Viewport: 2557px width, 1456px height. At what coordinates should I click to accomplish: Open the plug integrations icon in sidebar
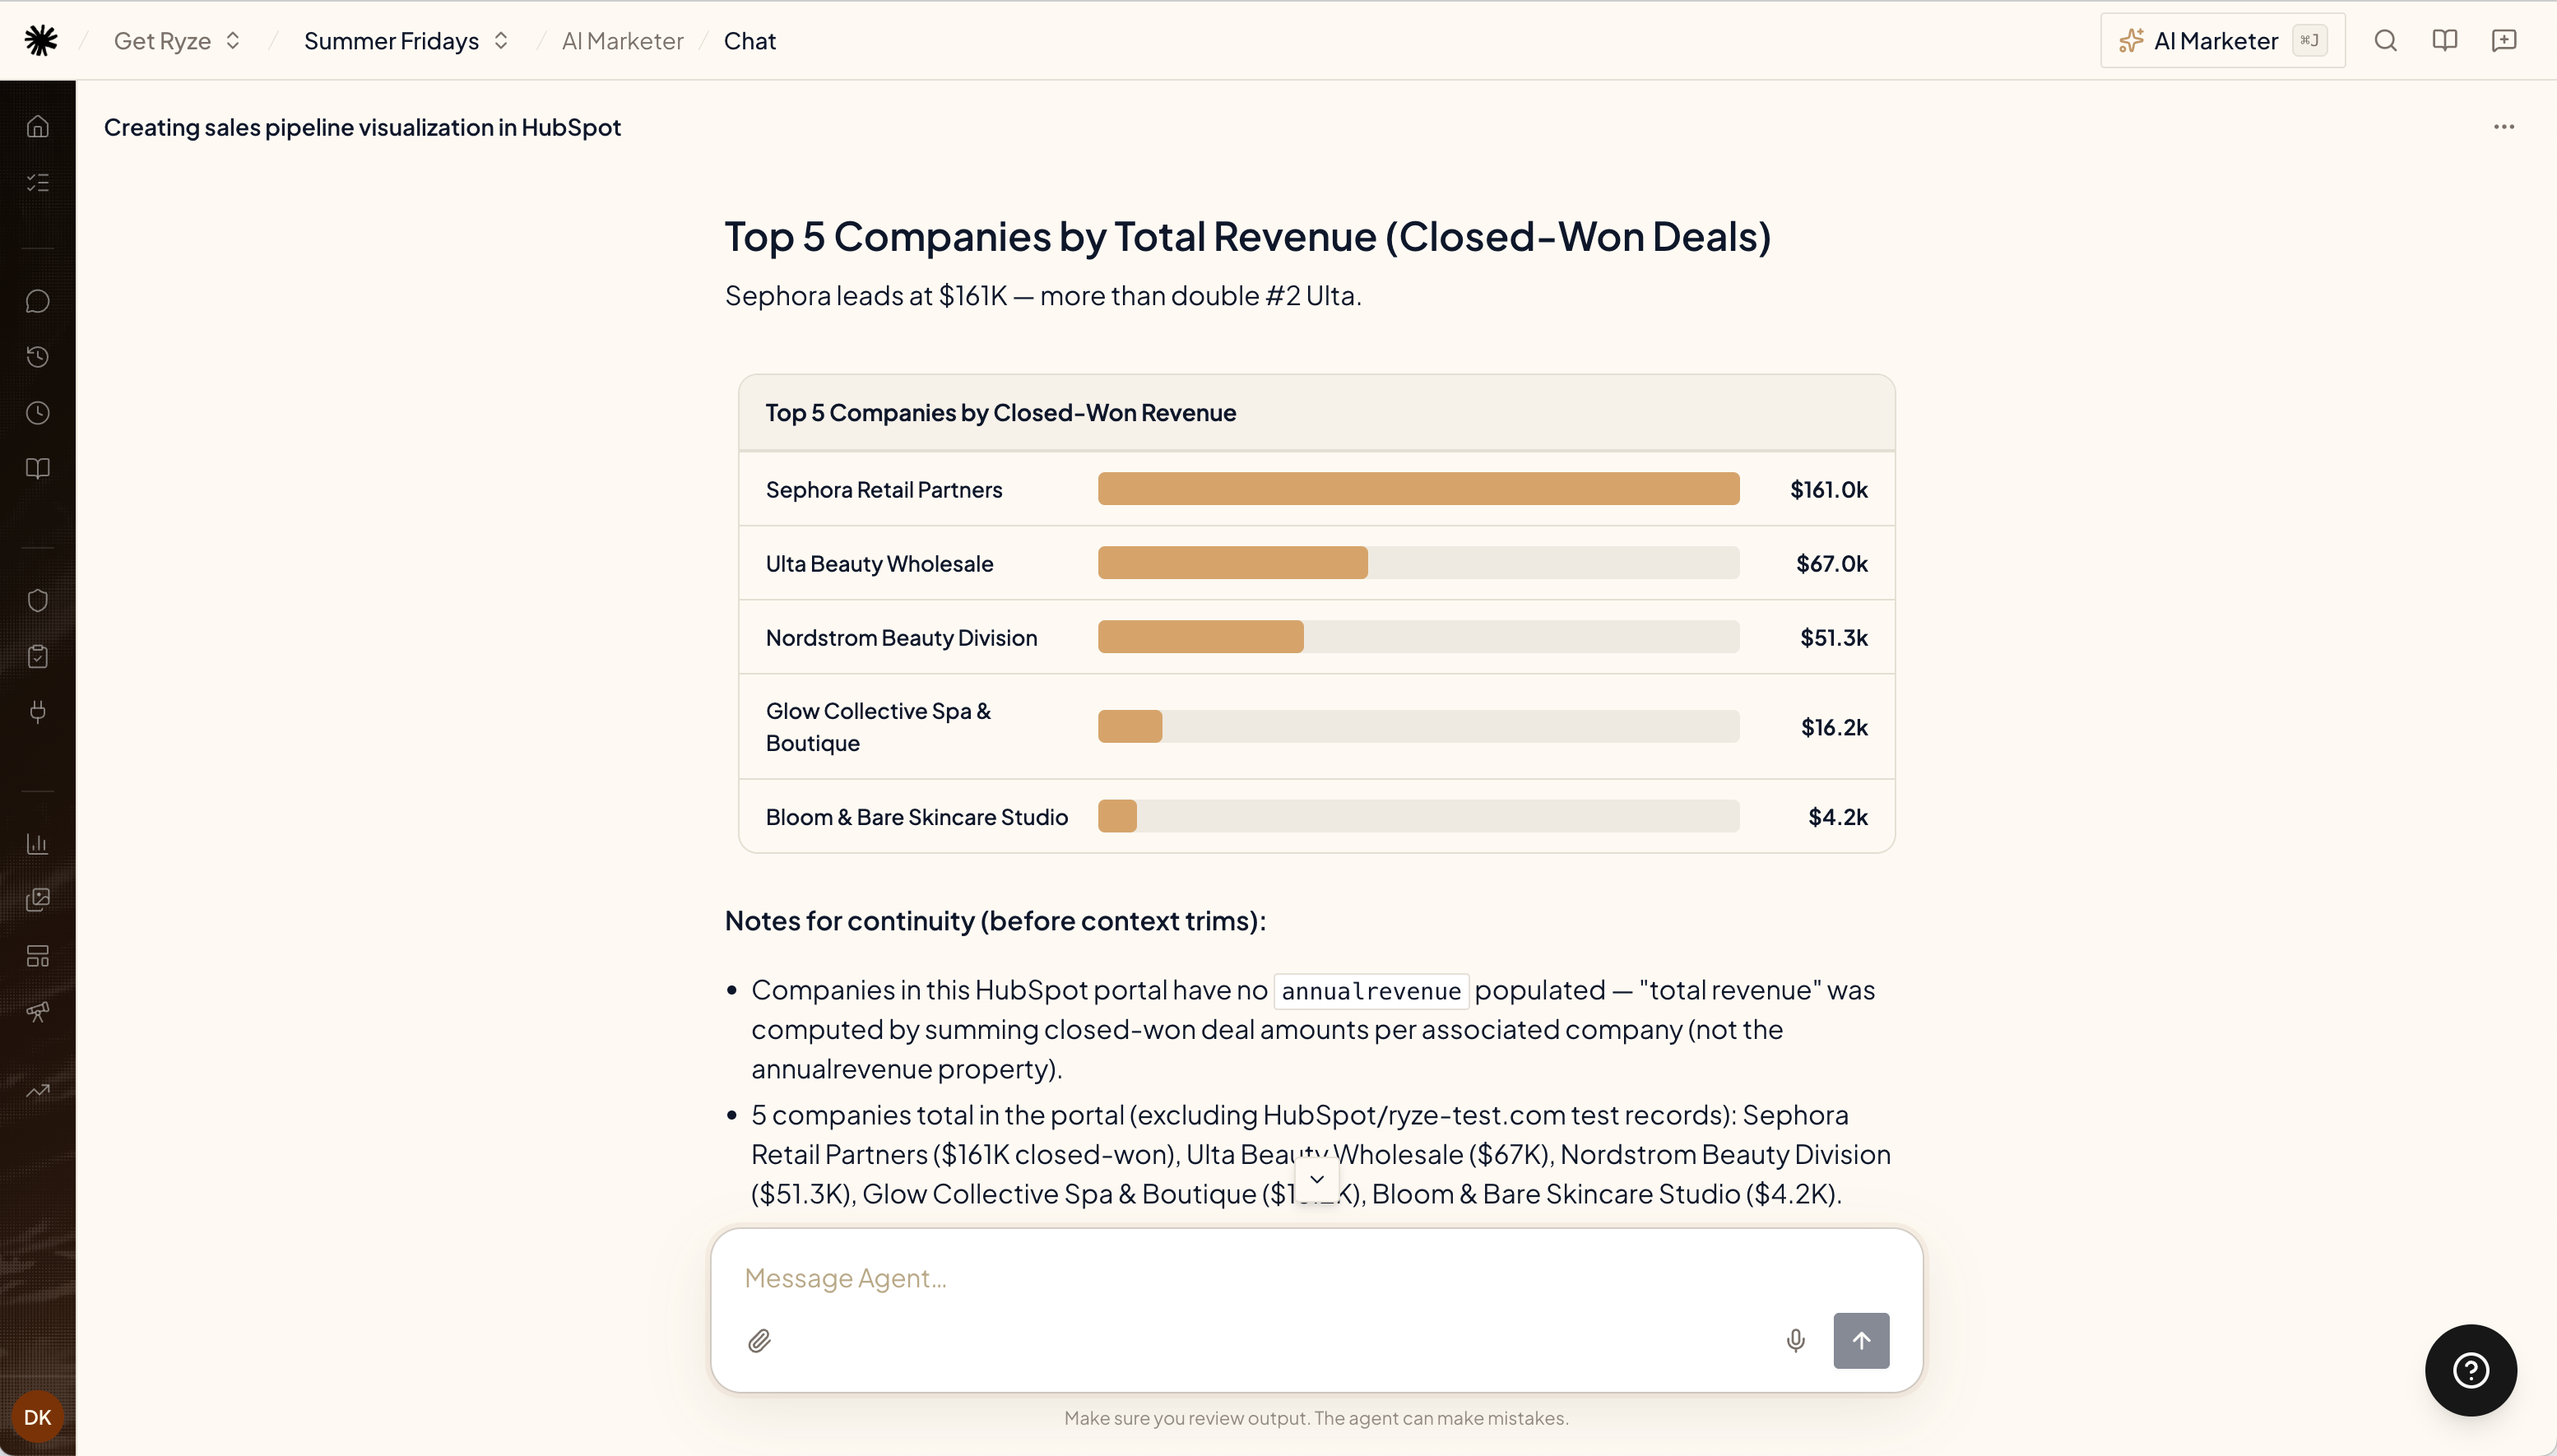pos(38,712)
